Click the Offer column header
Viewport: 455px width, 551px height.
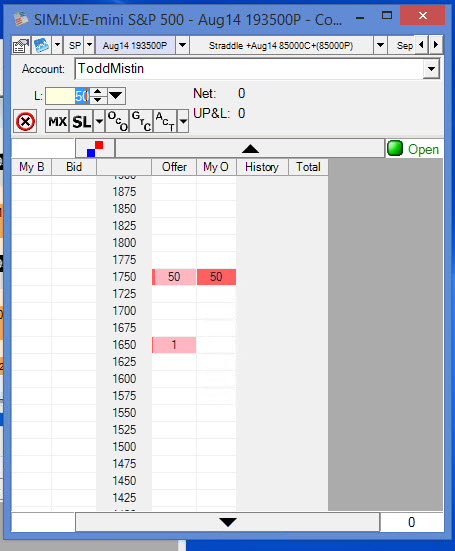point(174,167)
